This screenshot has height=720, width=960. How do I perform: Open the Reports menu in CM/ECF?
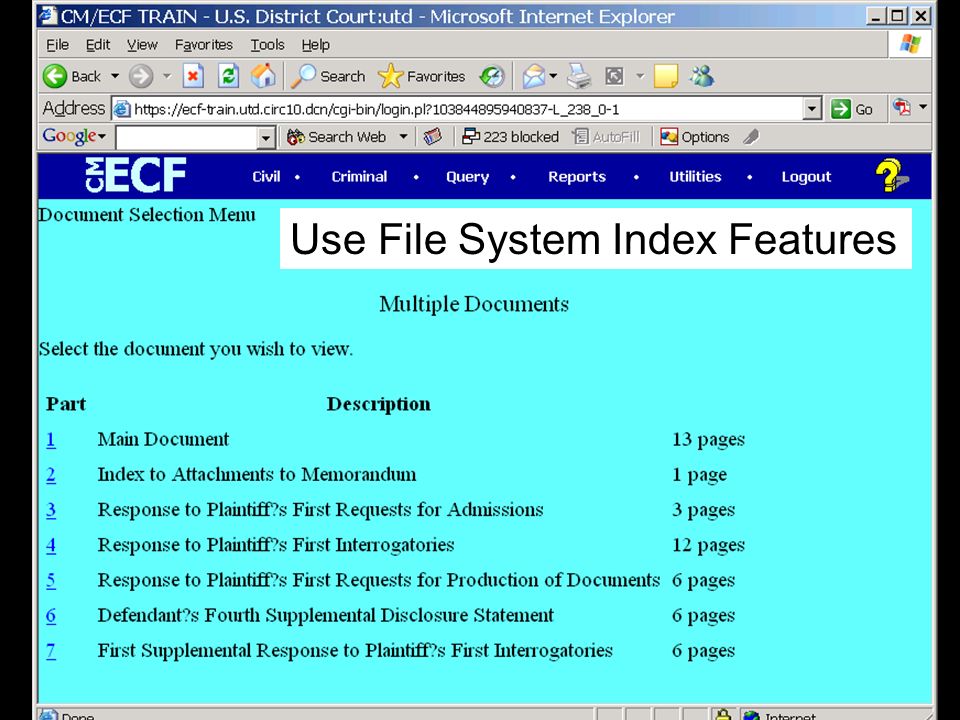coord(577,176)
